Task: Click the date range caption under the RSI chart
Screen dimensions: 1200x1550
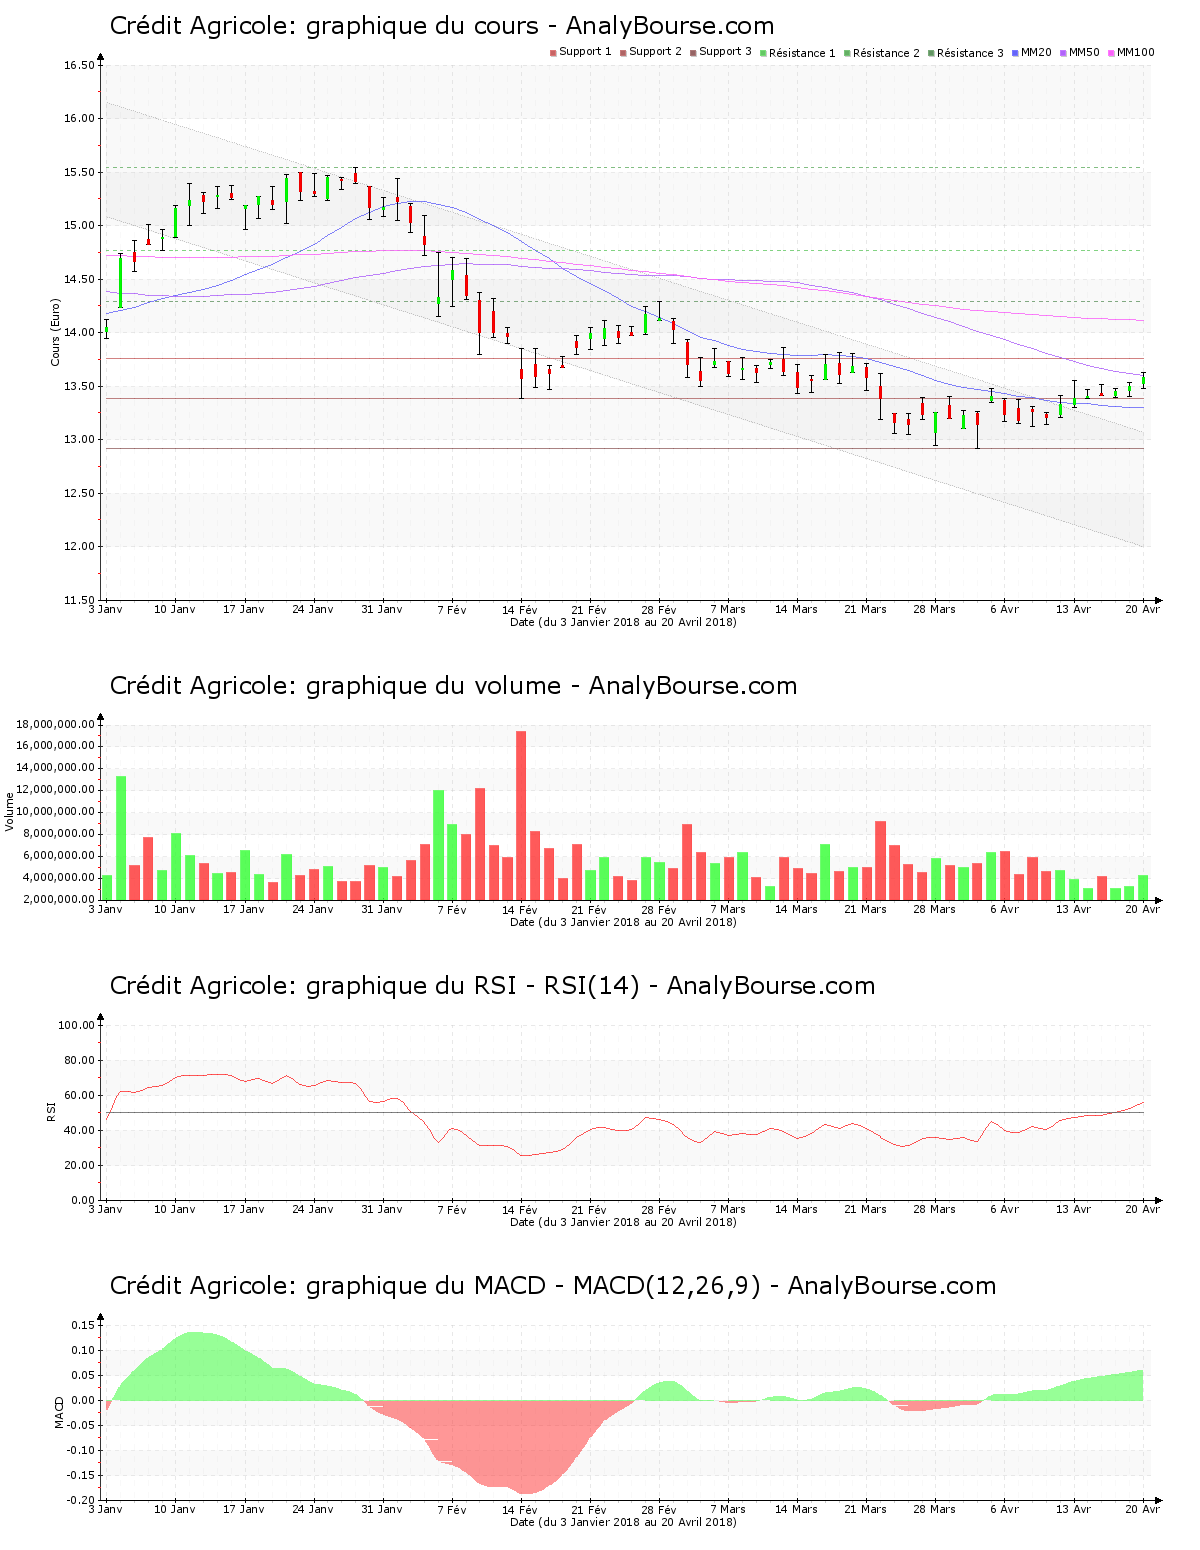Action: [623, 1222]
